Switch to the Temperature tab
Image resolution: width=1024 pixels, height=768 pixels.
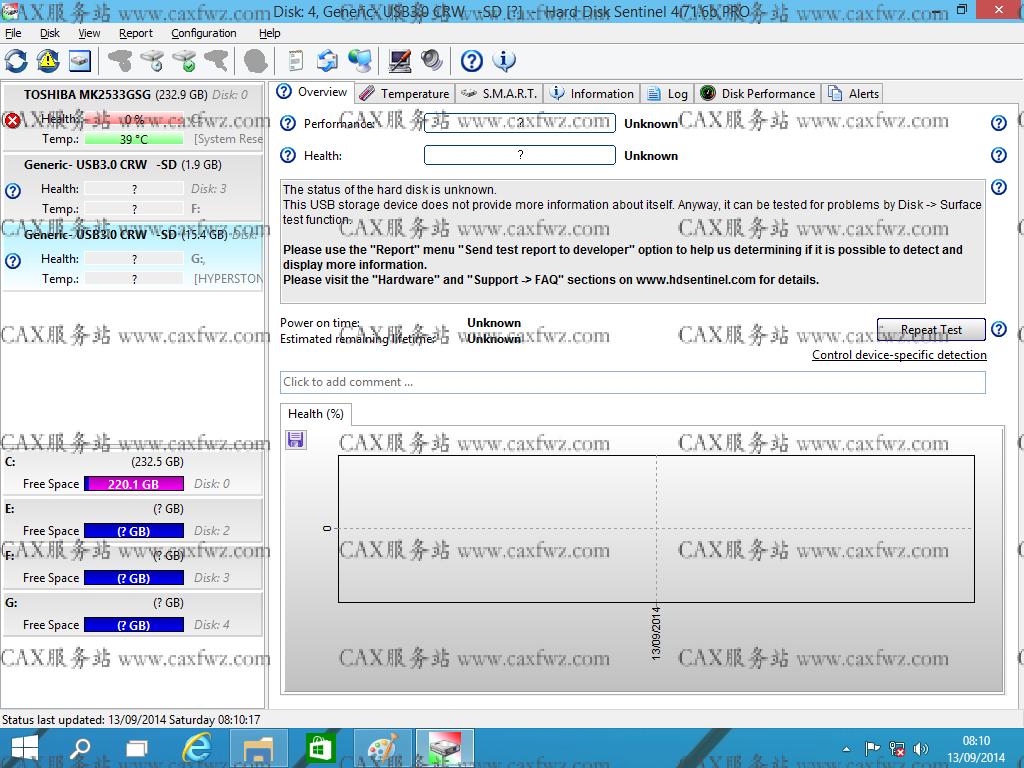pos(405,94)
